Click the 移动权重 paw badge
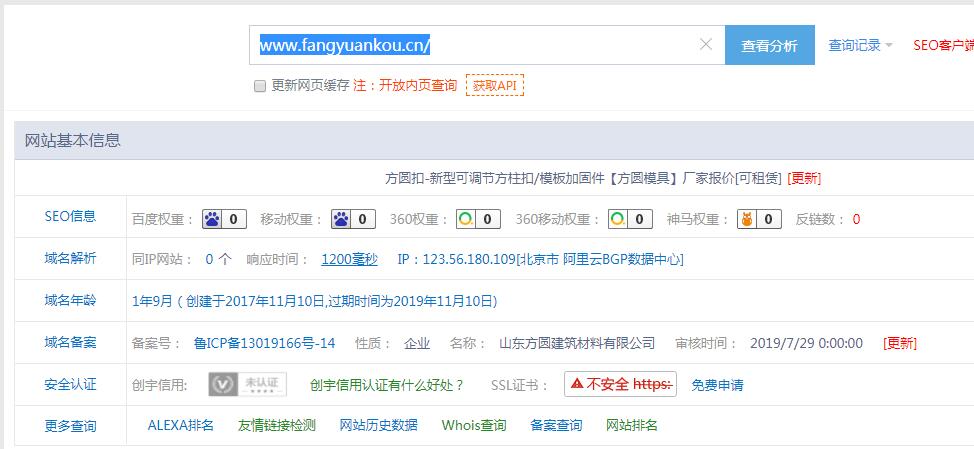Screen dimensions: 974x449 pos(353,219)
